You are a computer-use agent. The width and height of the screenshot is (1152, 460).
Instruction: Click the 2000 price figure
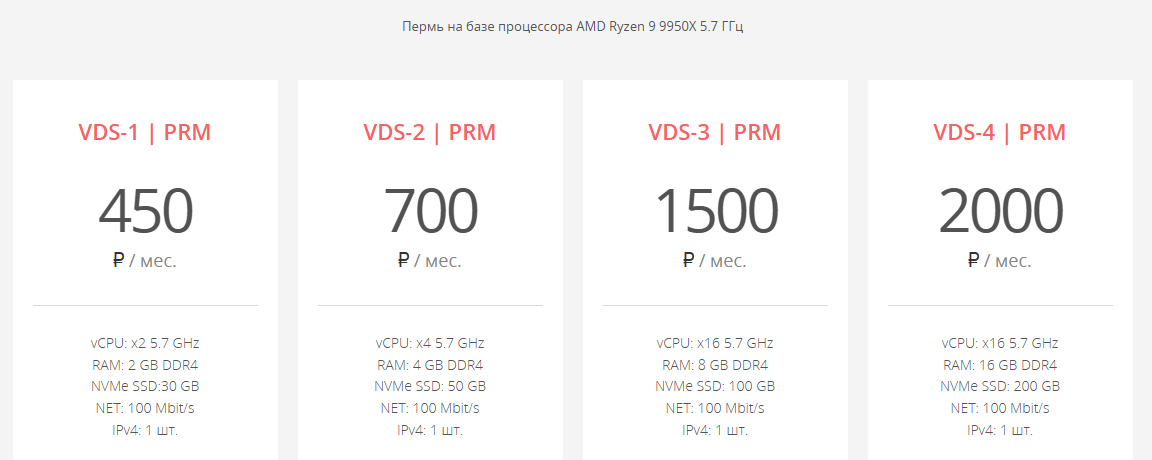1001,211
